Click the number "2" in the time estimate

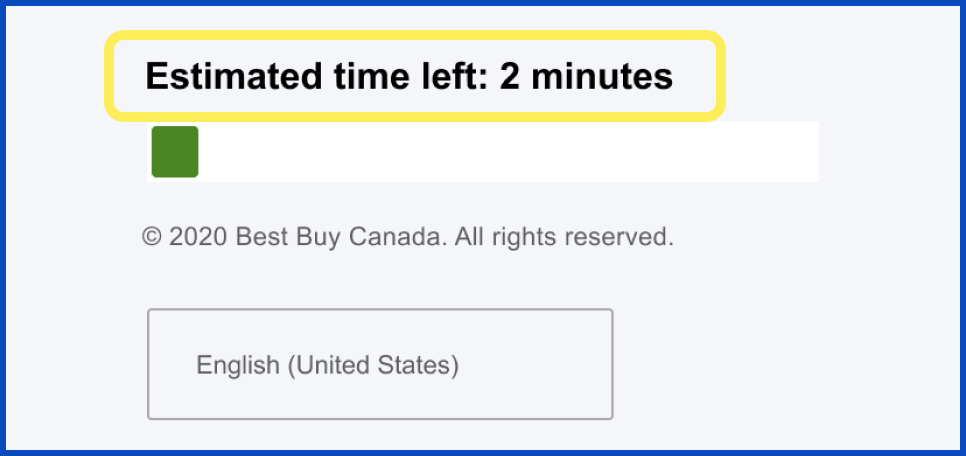[x=510, y=77]
